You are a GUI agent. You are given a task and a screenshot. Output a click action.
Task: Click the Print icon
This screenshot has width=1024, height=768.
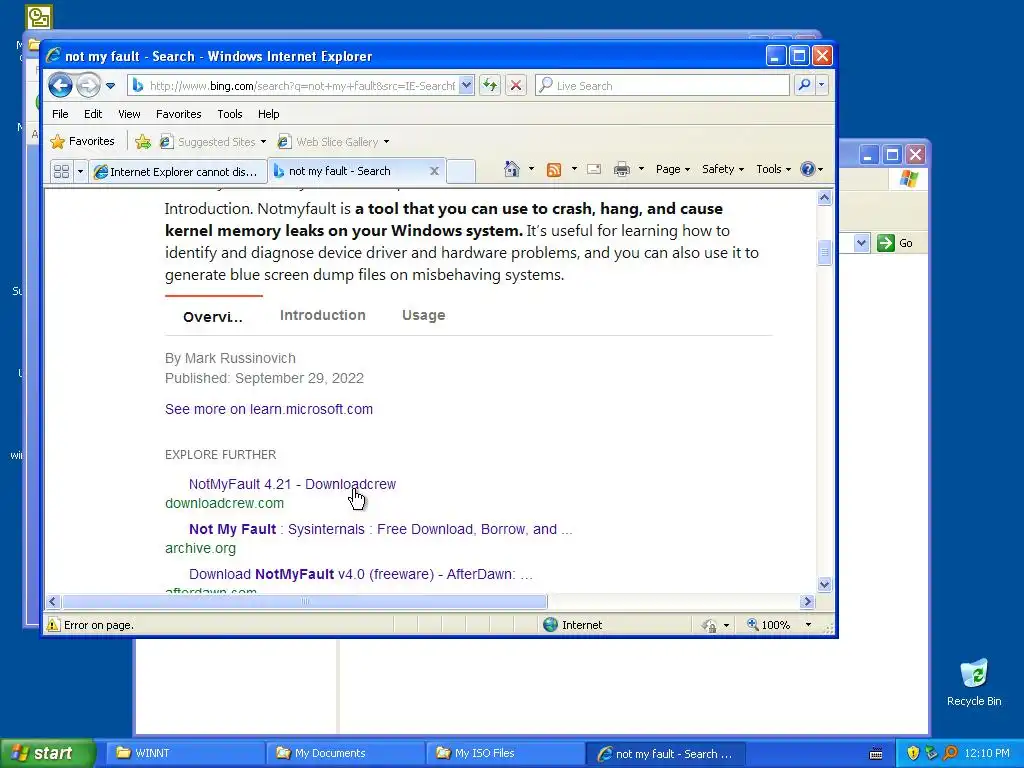coord(622,169)
